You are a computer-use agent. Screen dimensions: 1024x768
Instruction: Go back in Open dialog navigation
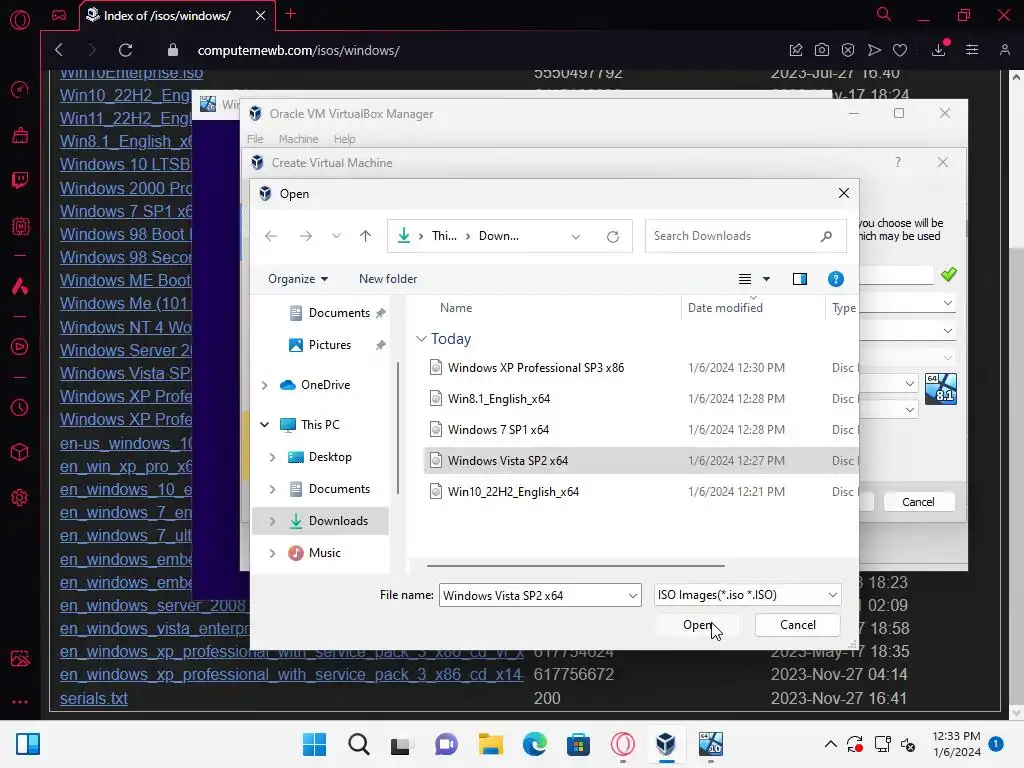point(271,236)
